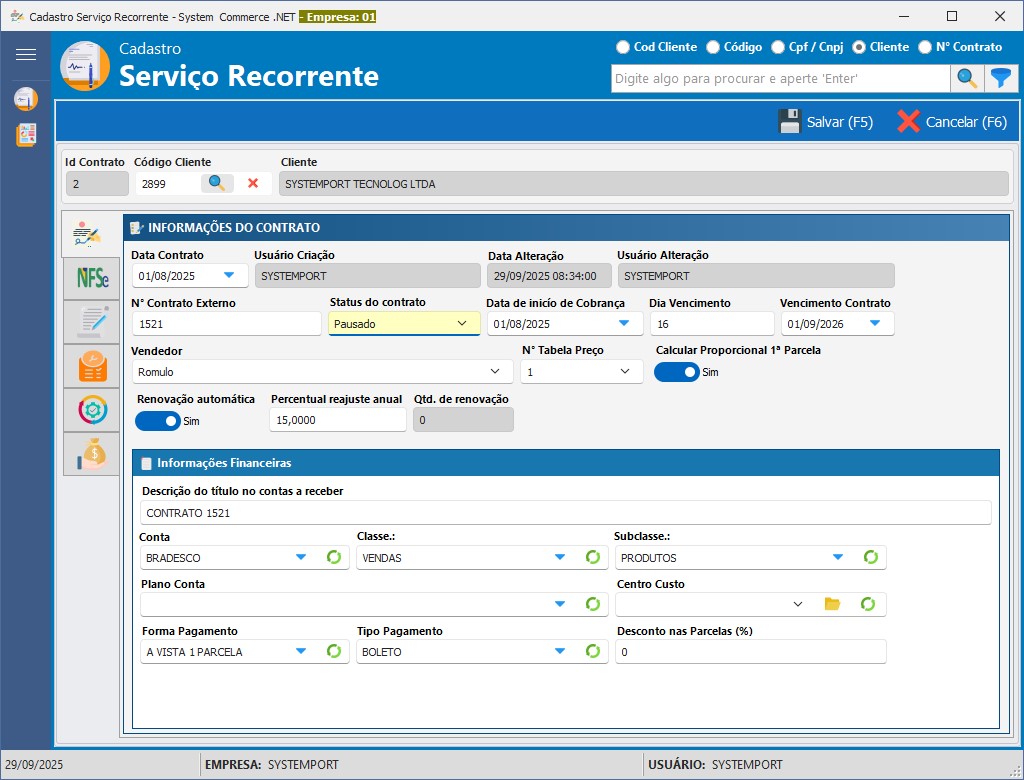Select the Cpf / Cnpj radio option
1024x780 pixels.
pyautogui.click(x=779, y=47)
